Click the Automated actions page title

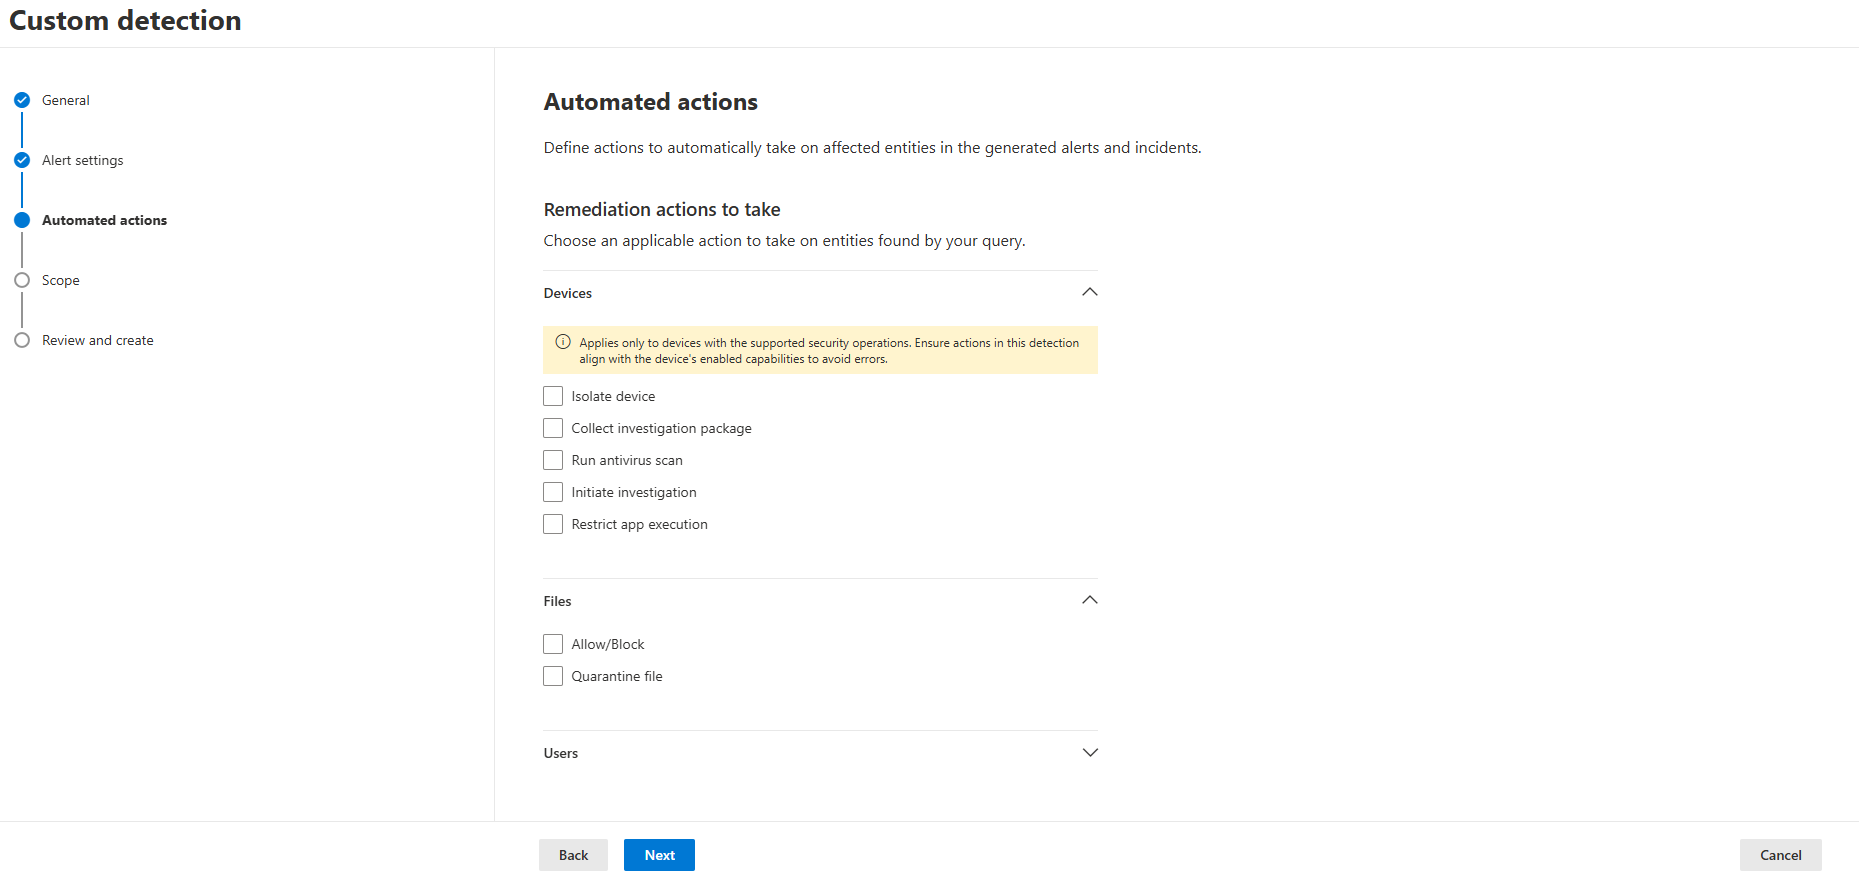tap(651, 102)
